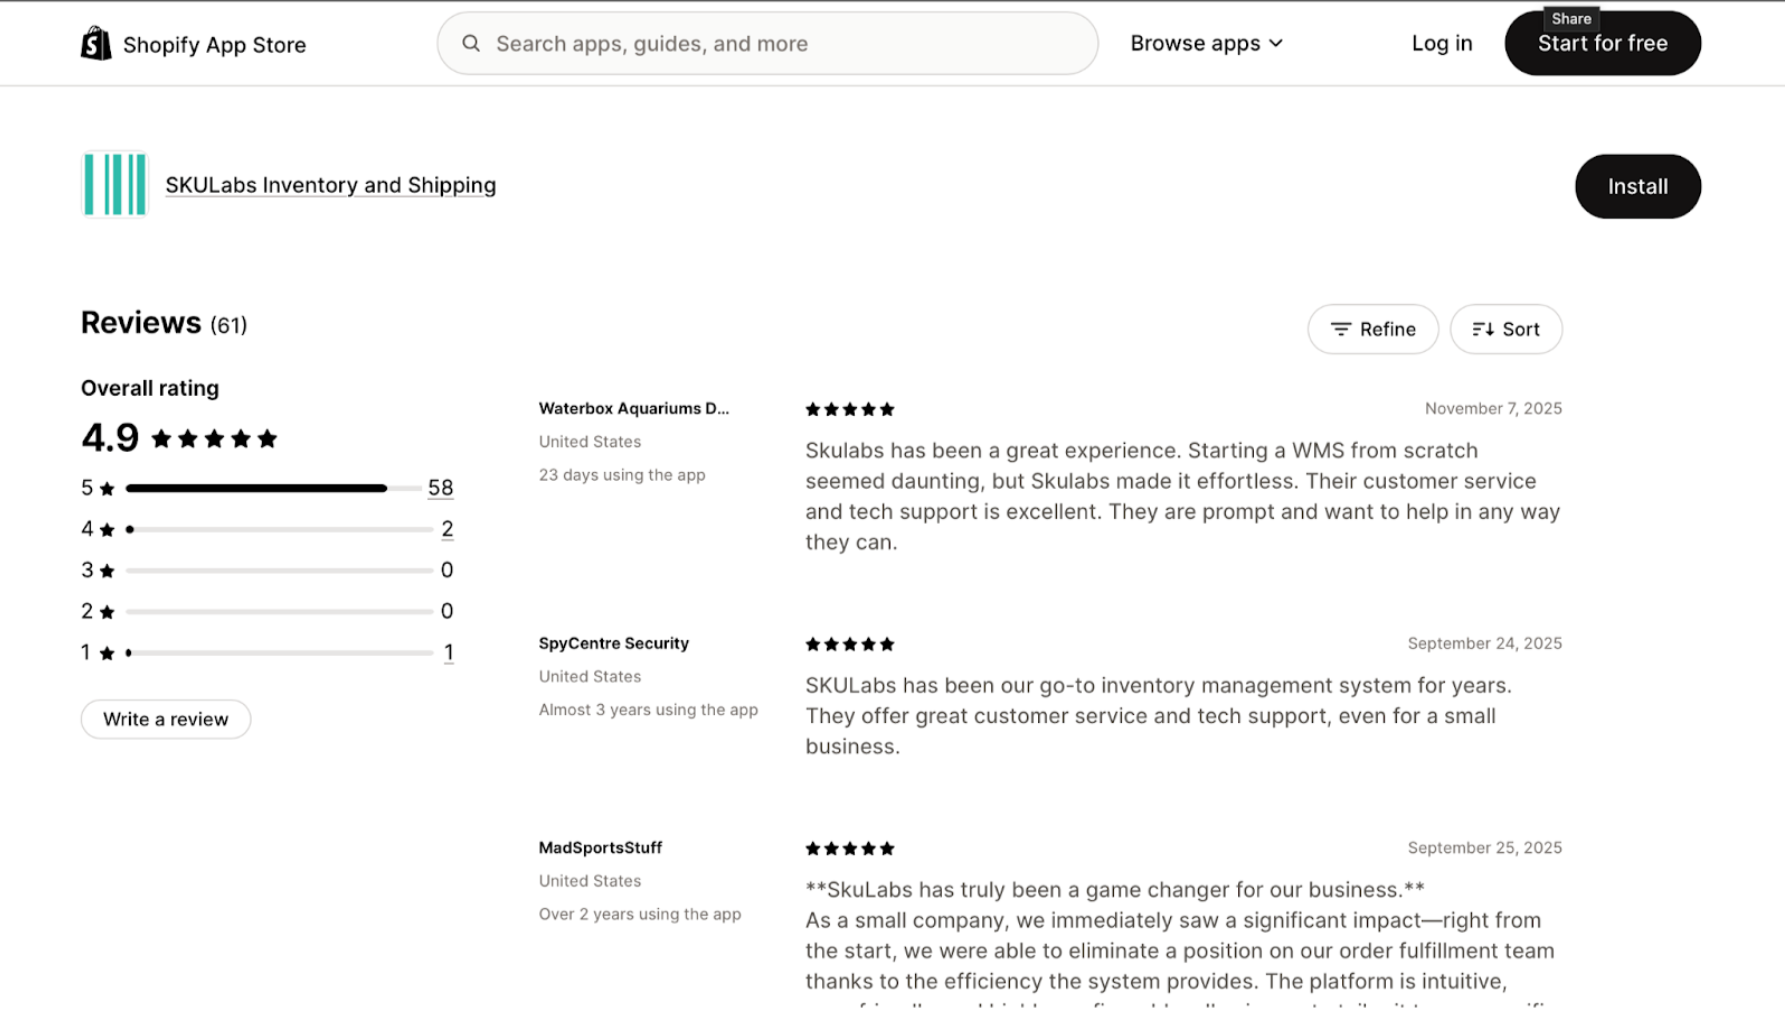Image resolution: width=1786 pixels, height=1032 pixels.
Task: Click the Log in link
Action: (x=1442, y=44)
